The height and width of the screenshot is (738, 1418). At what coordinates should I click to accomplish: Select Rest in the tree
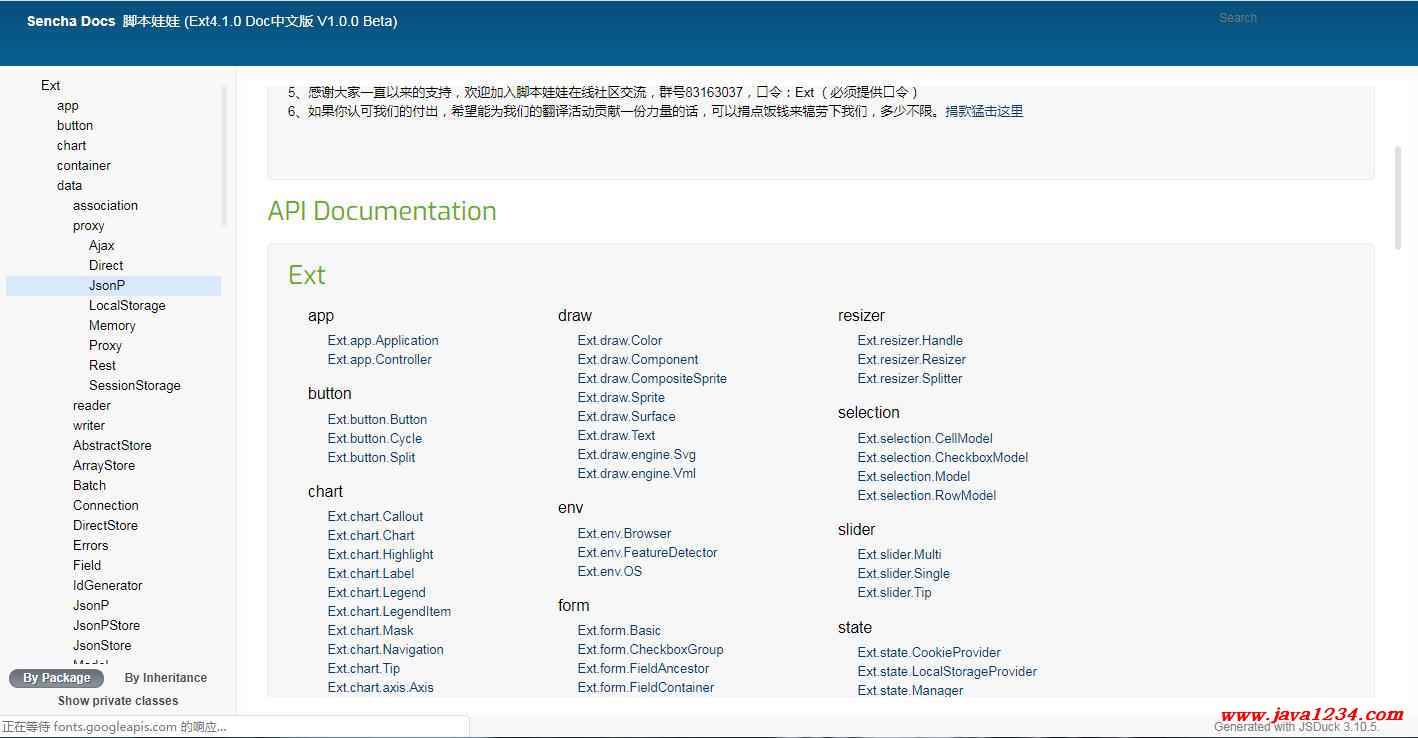click(x=102, y=366)
